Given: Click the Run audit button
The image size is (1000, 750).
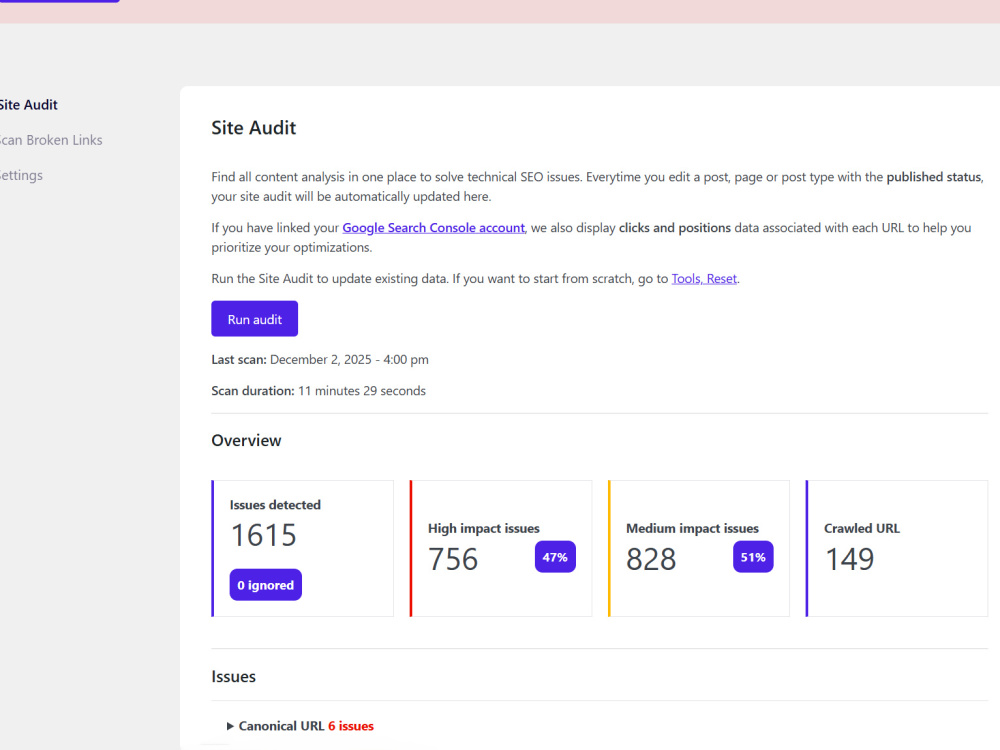Looking at the screenshot, I should tap(254, 319).
